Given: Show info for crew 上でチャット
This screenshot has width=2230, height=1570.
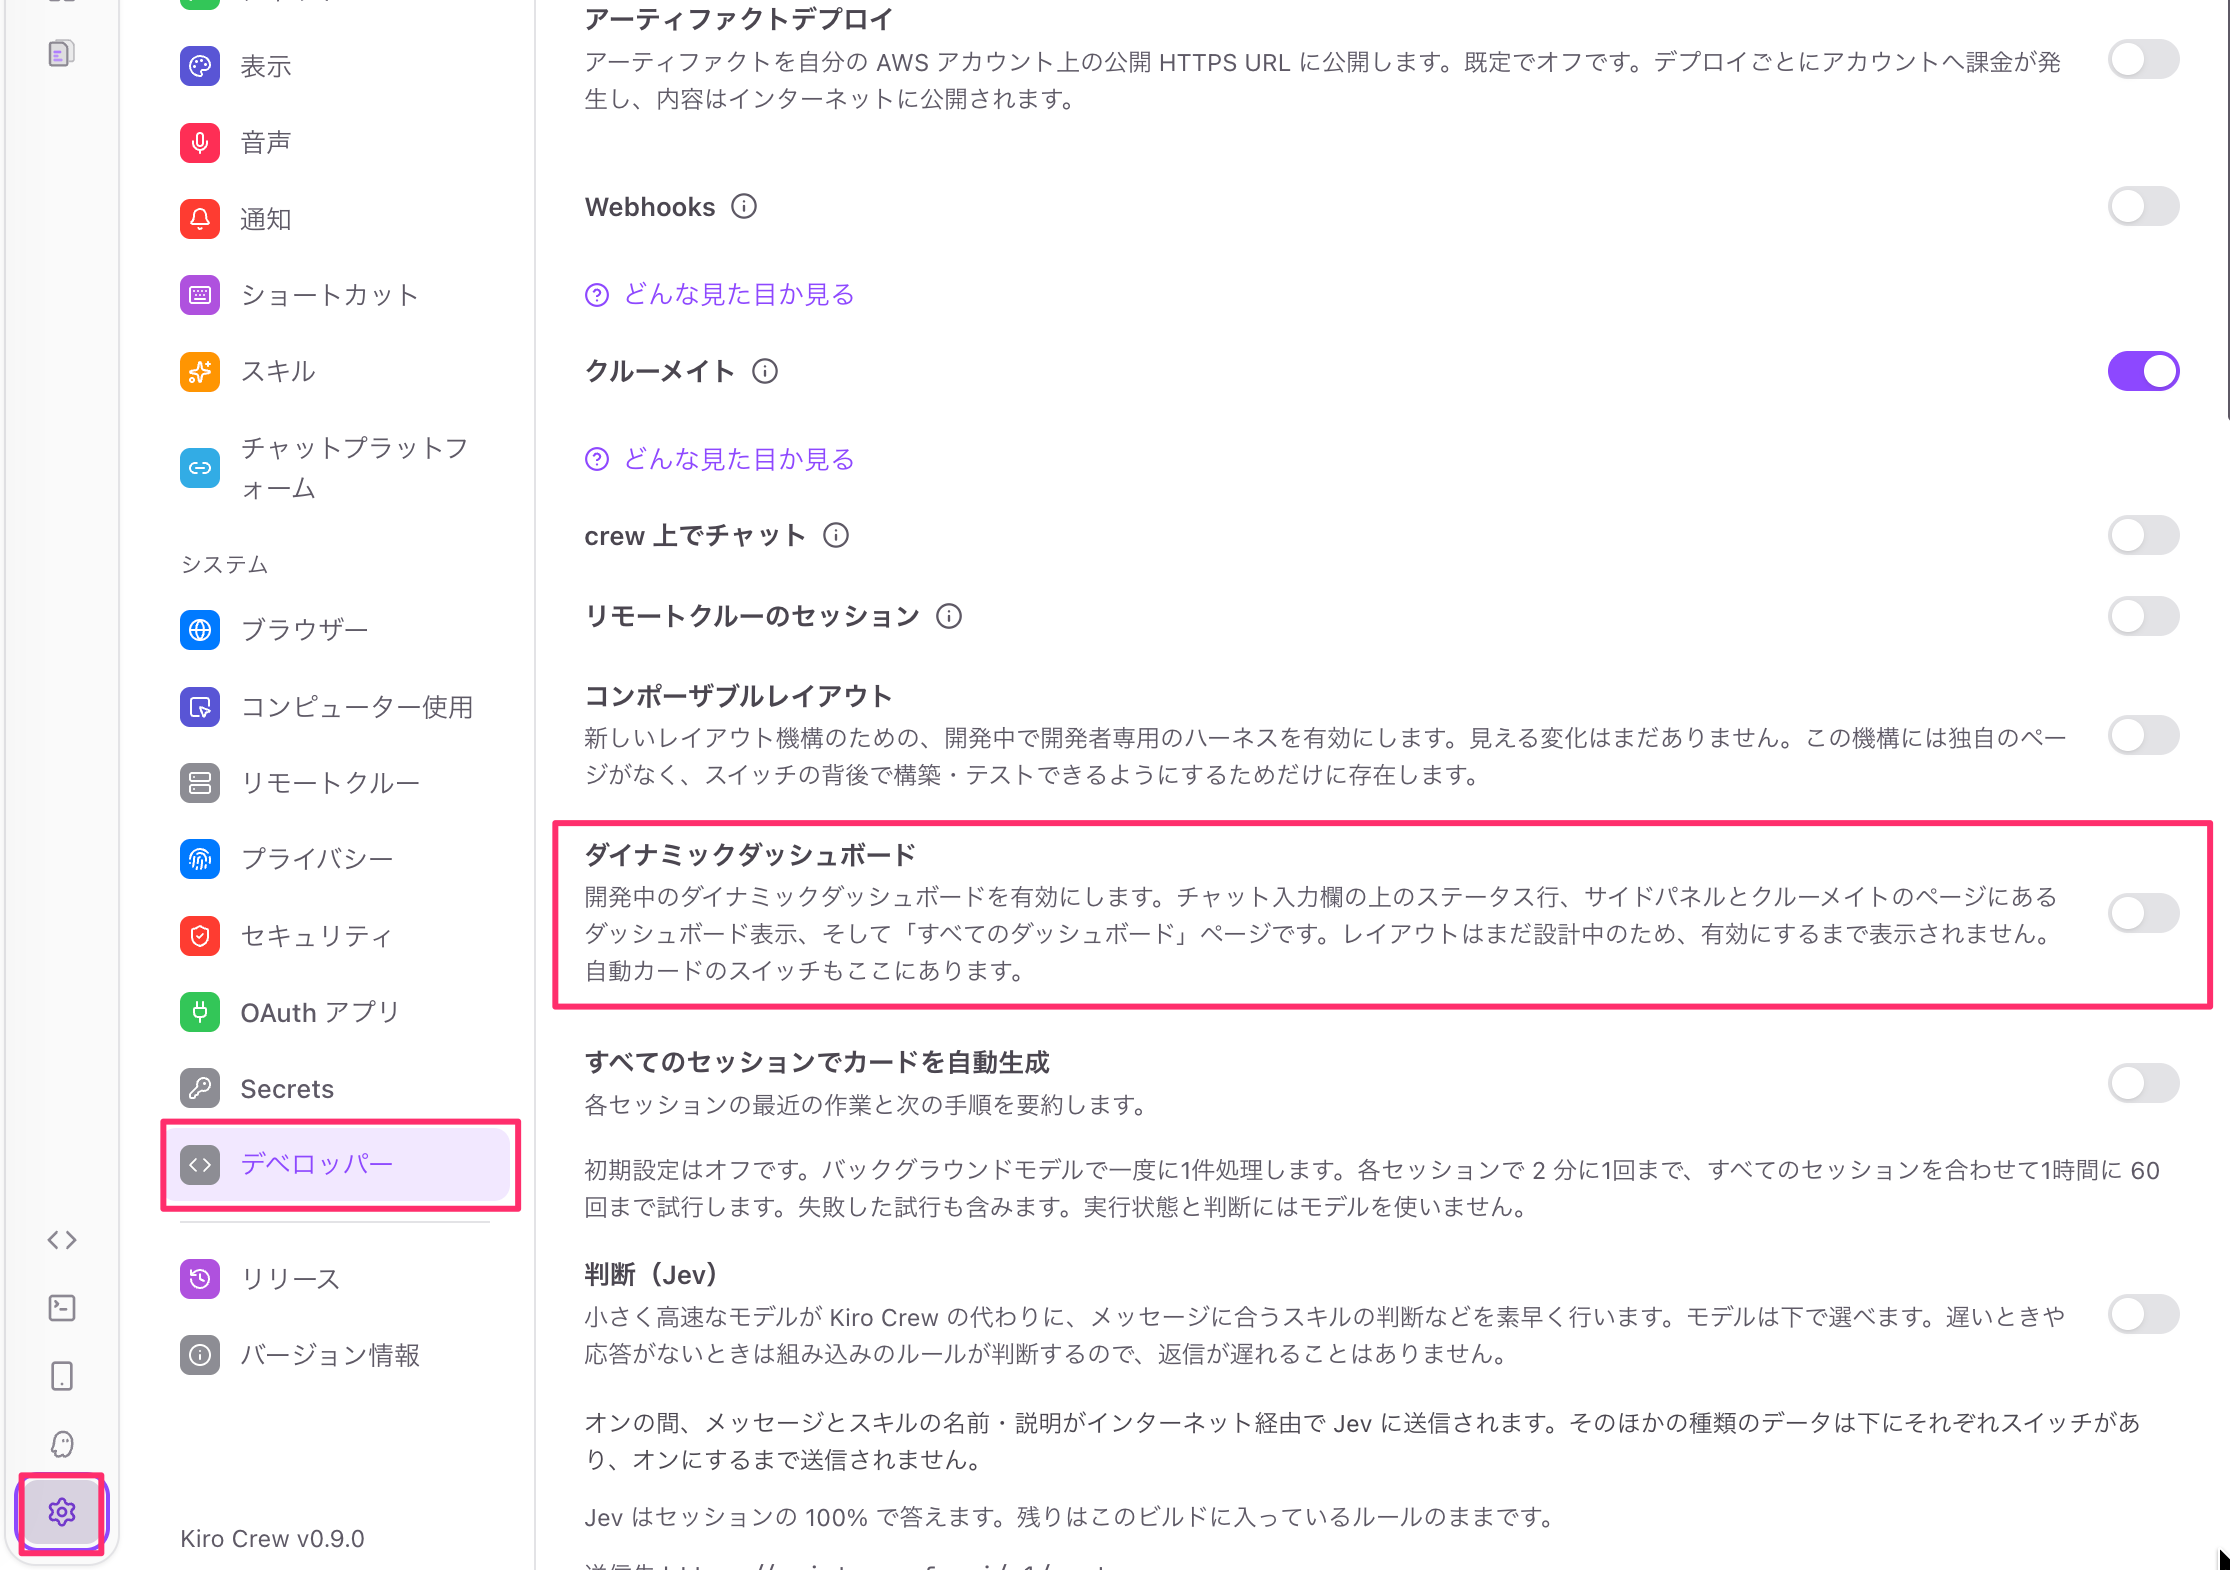Looking at the screenshot, I should pos(836,536).
